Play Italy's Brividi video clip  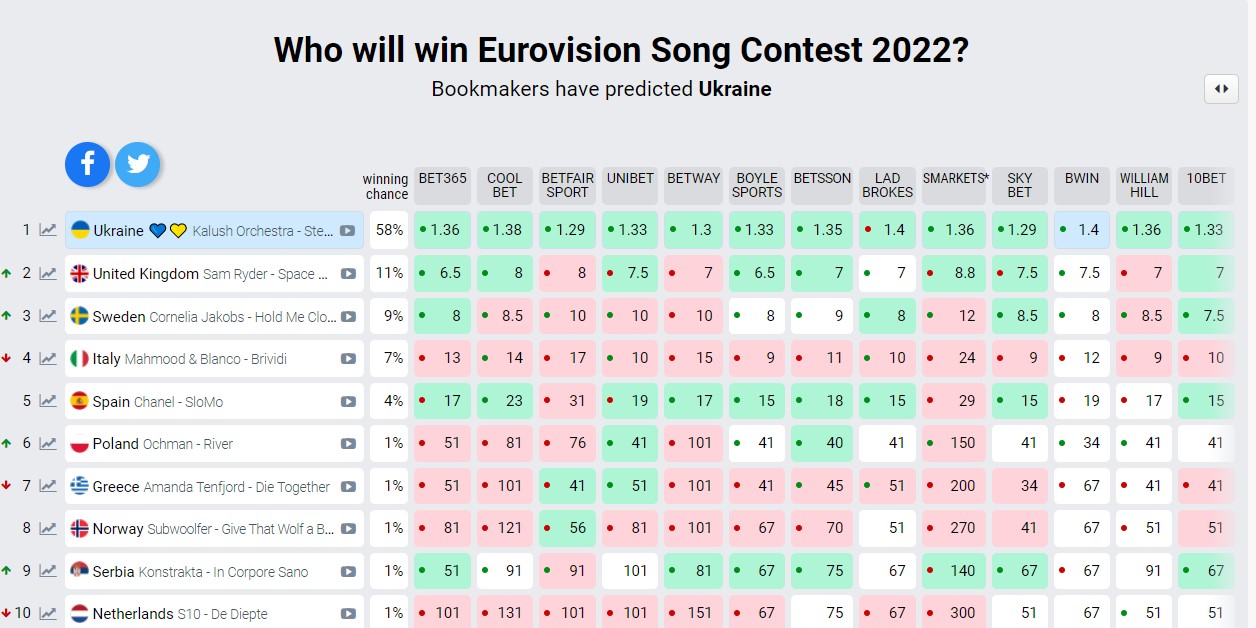pos(347,359)
